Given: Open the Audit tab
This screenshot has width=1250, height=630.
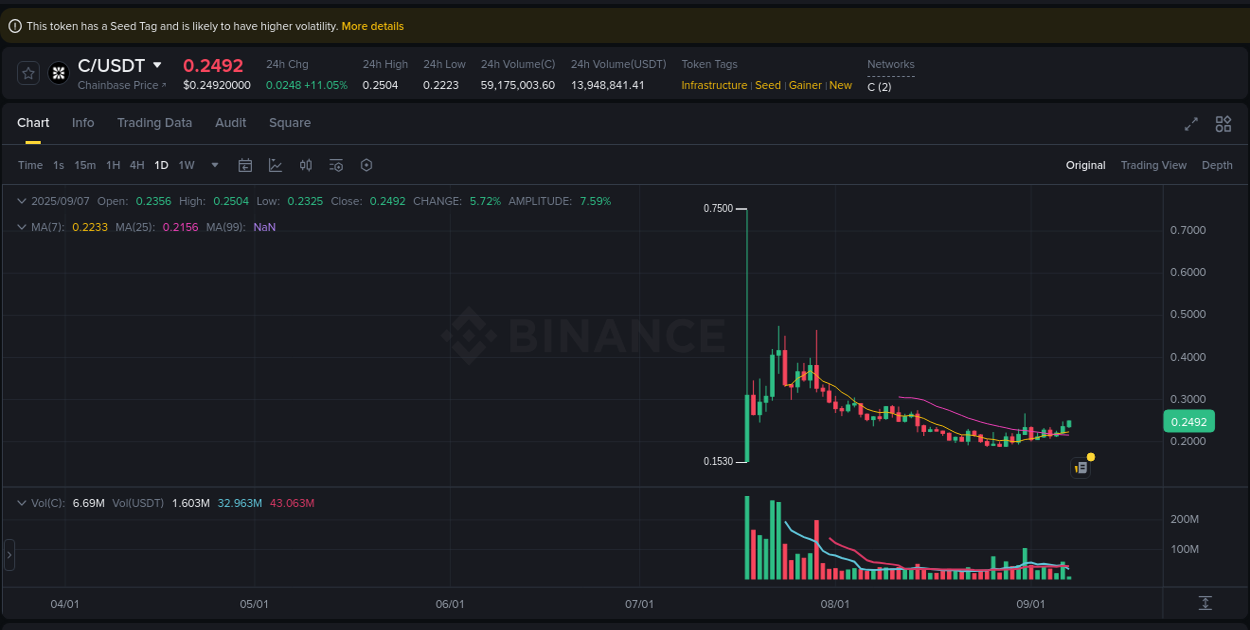Looking at the screenshot, I should point(230,122).
